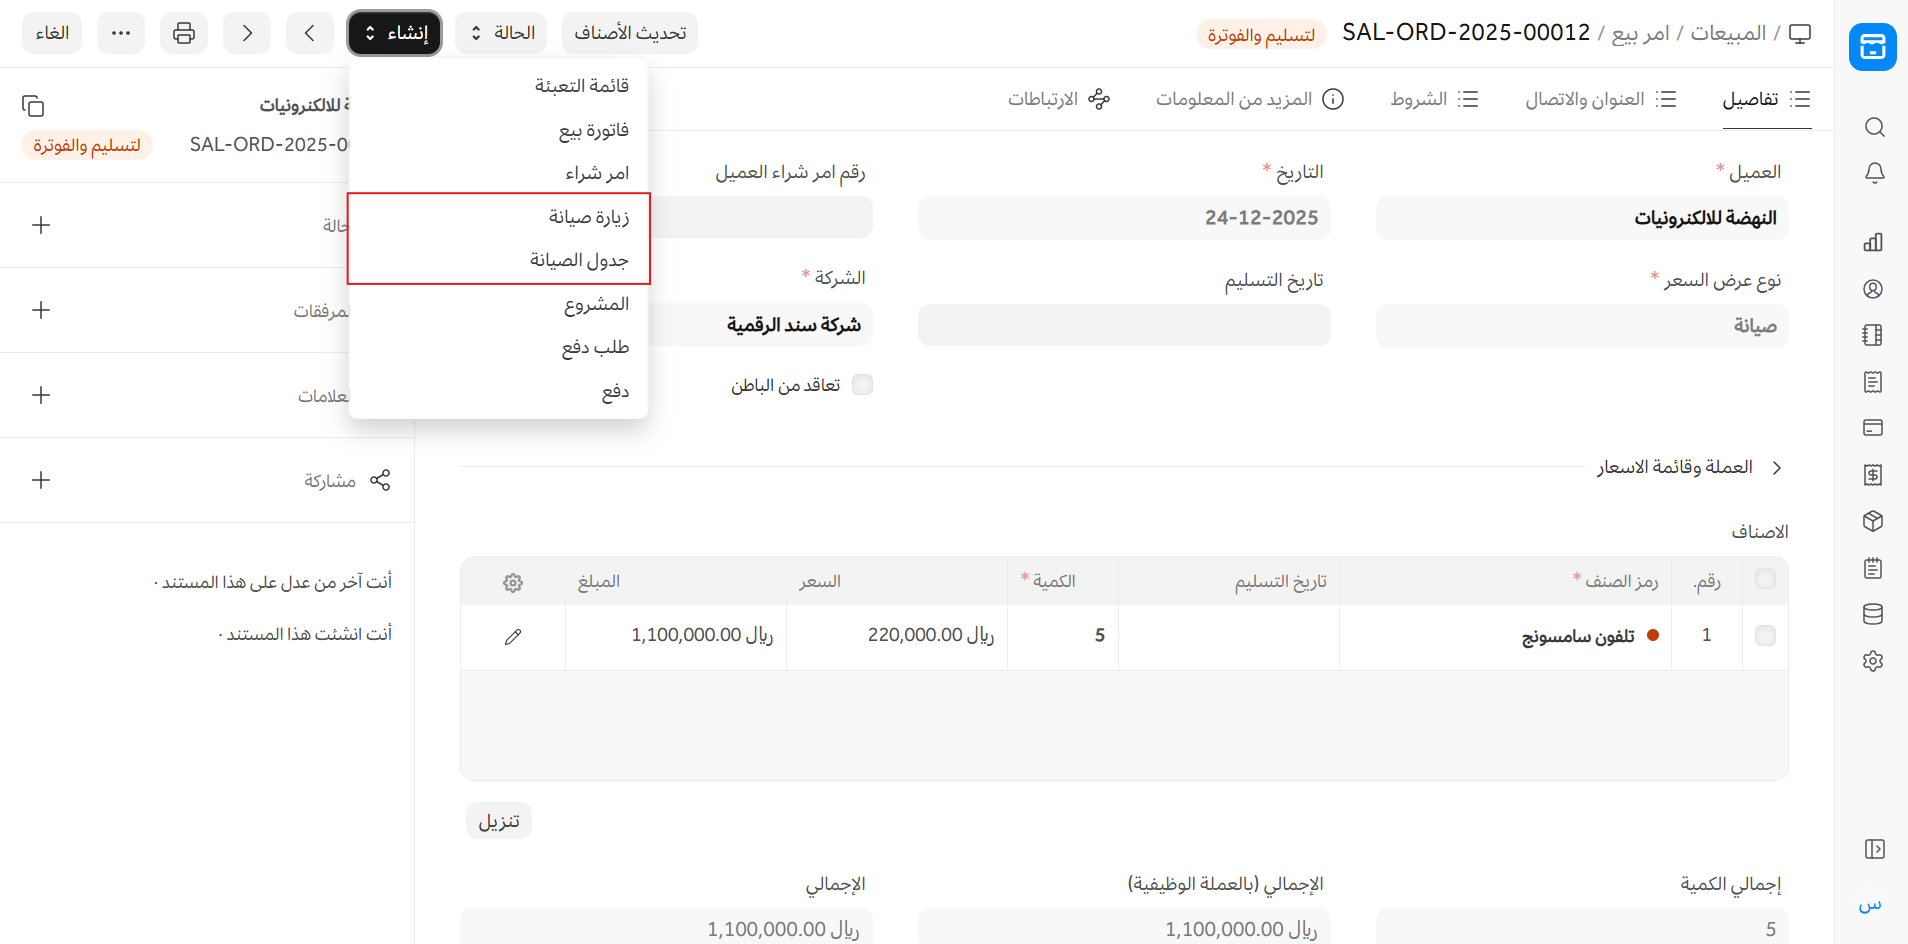Screen dimensions: 1908x944
Task: Click the تنزيل button below table
Action: tap(499, 821)
